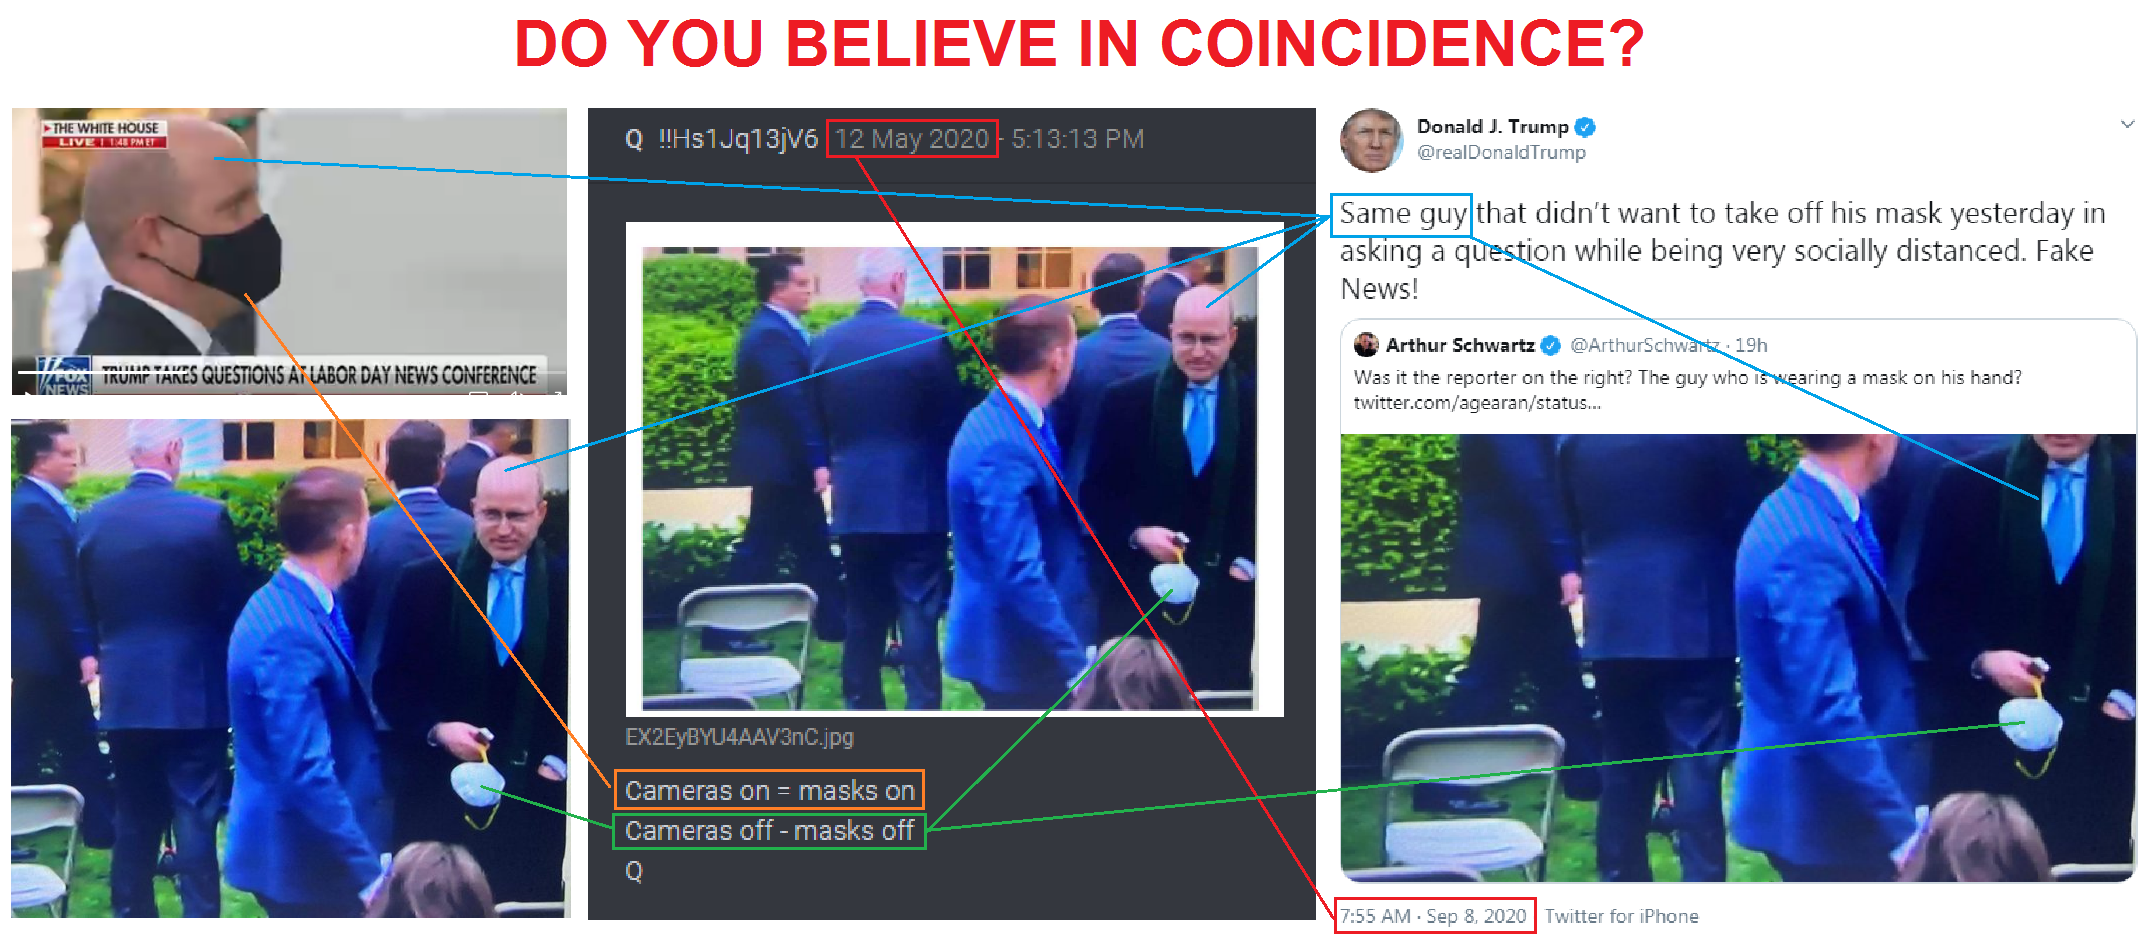
Task: Open the masked reporter Fox News screenshot
Action: pyautogui.click(x=289, y=251)
